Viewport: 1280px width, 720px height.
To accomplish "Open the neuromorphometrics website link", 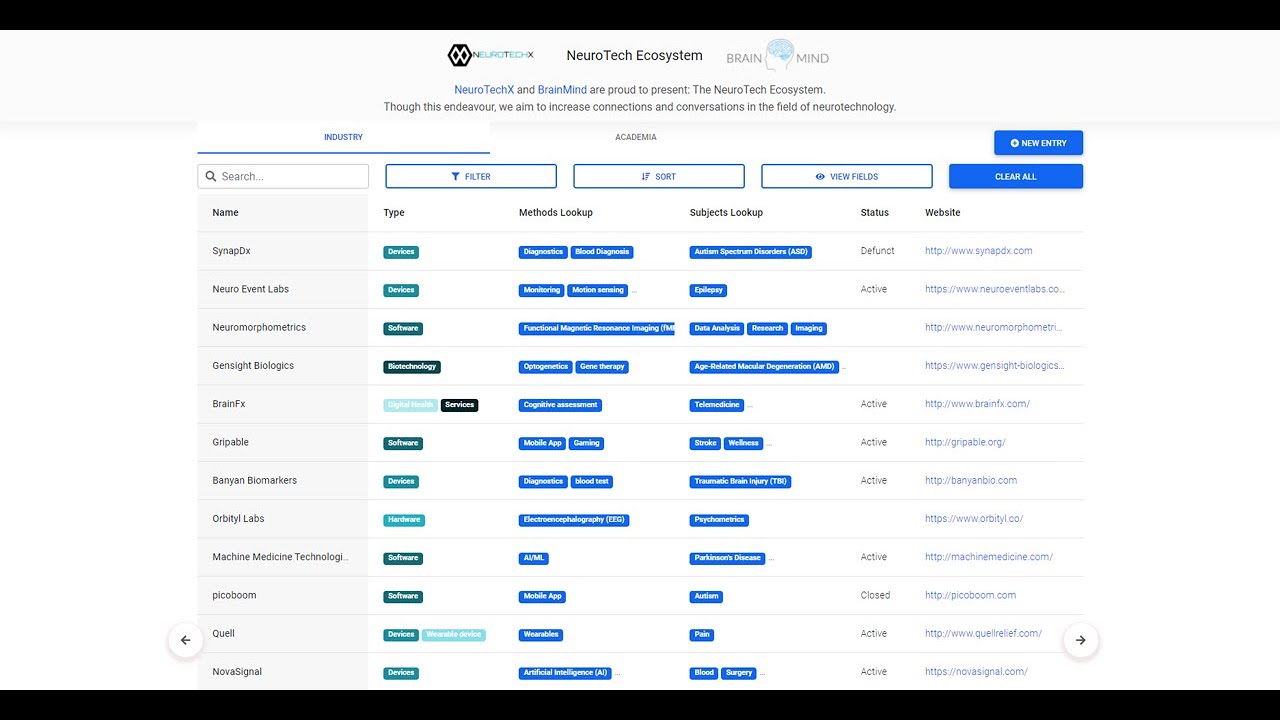I will point(994,327).
